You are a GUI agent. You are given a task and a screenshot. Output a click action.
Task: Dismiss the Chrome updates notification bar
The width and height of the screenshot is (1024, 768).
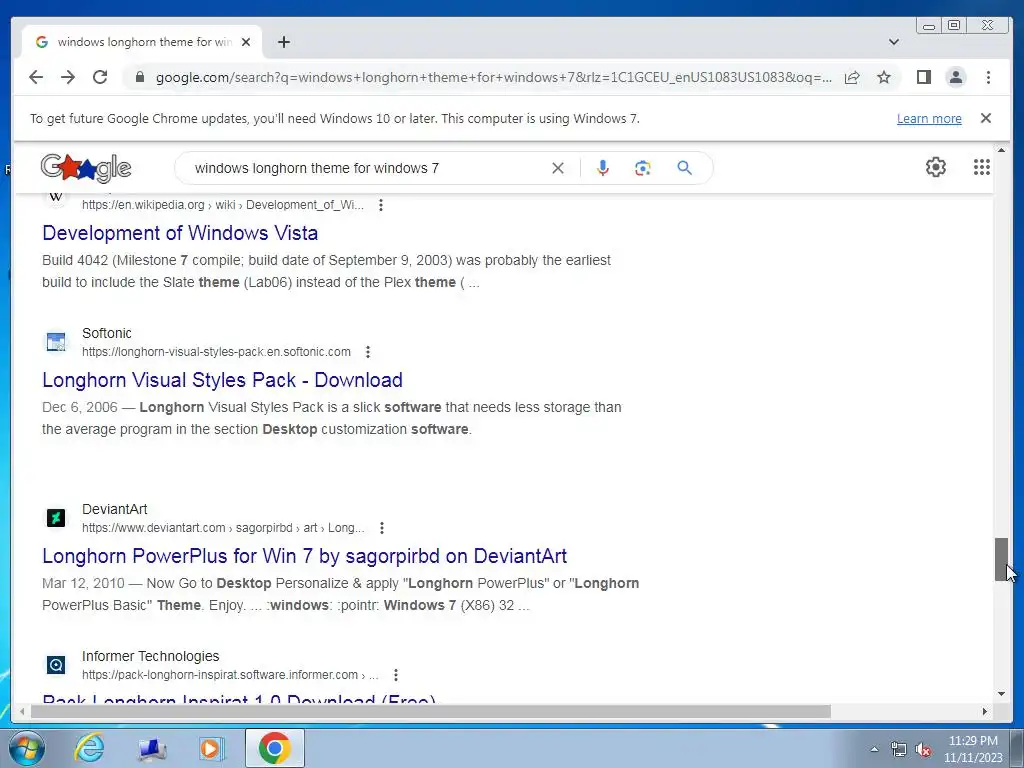985,118
